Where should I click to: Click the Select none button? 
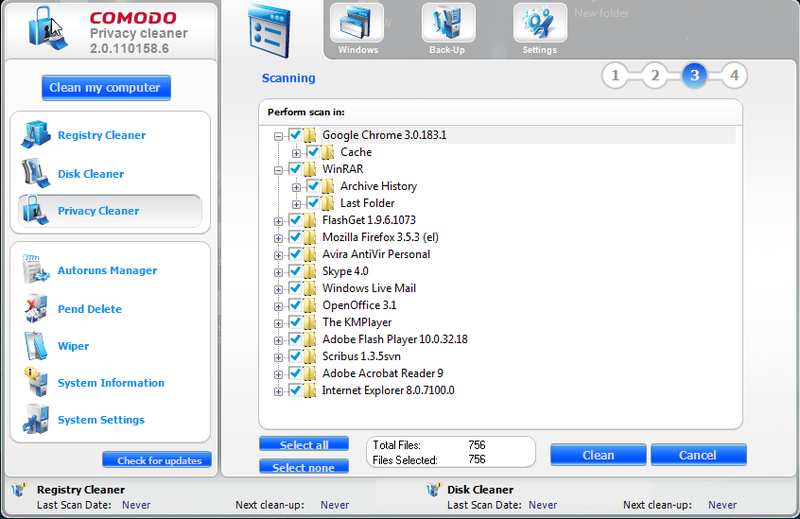[304, 466]
